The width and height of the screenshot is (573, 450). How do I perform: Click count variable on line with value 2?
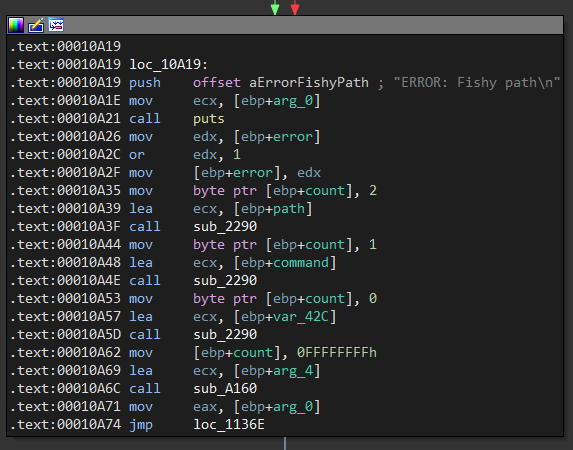point(325,190)
